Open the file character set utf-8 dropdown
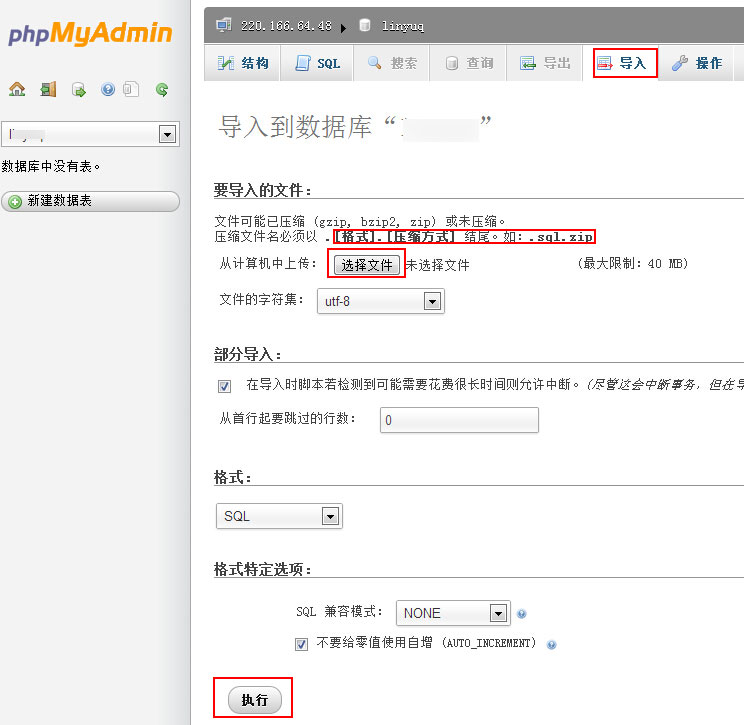 point(380,301)
